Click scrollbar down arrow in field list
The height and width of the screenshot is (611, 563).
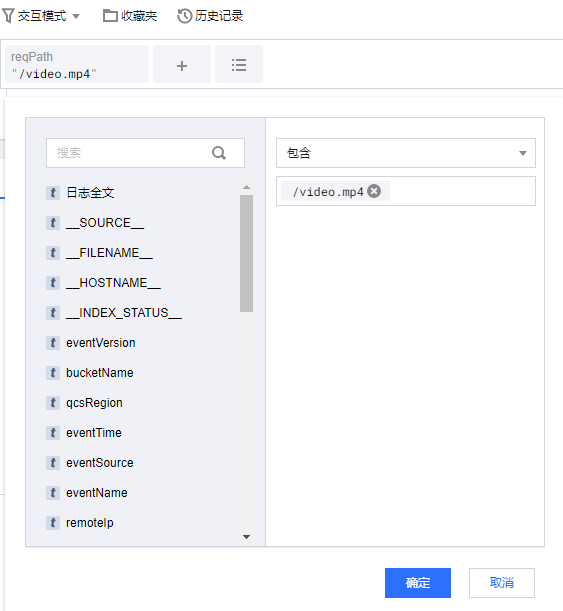pos(246,537)
